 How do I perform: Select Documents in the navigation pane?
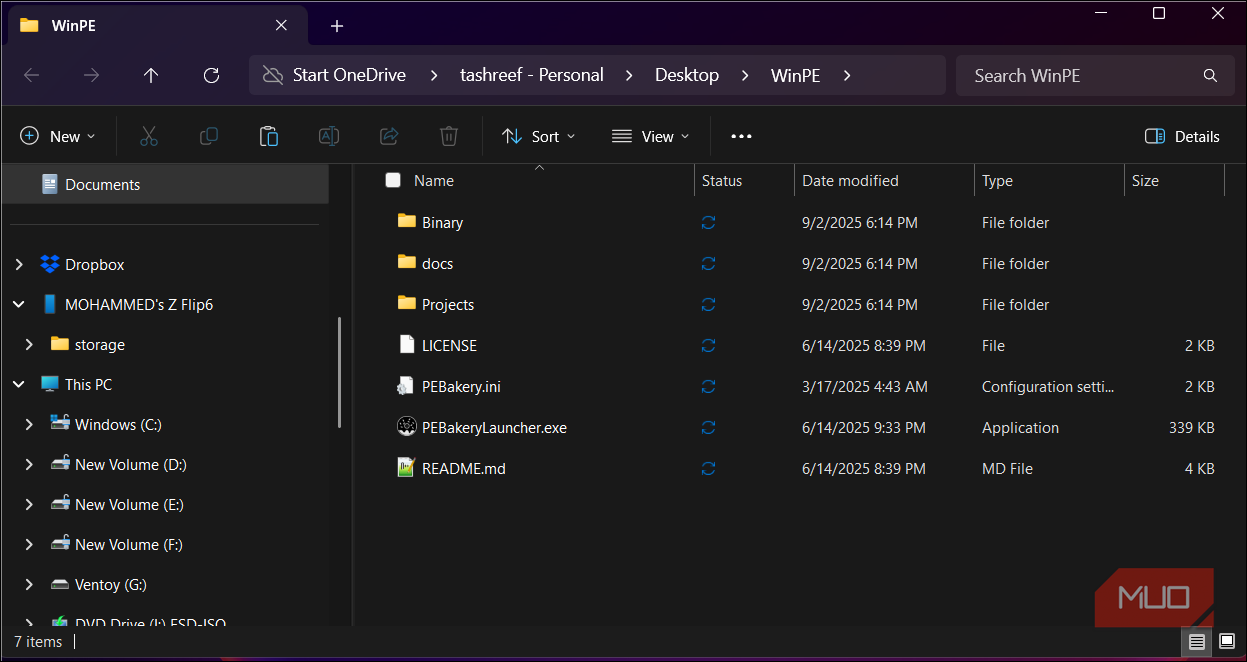(165, 184)
